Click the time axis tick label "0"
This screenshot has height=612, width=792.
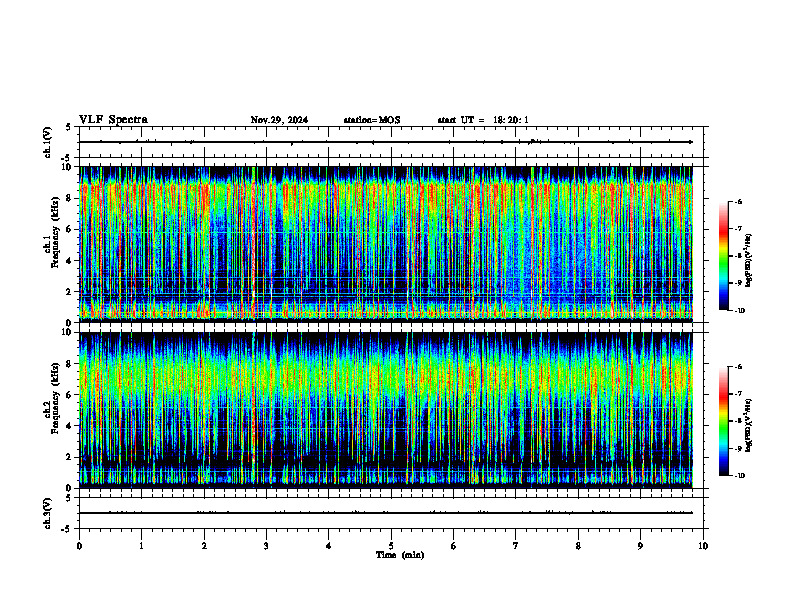[x=79, y=546]
